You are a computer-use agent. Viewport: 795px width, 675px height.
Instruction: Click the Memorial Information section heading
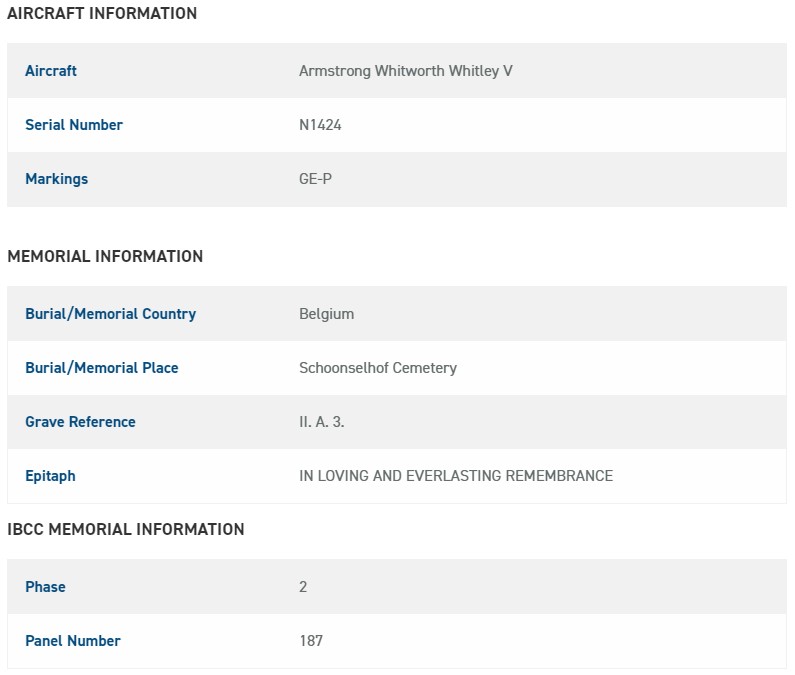[x=105, y=257]
